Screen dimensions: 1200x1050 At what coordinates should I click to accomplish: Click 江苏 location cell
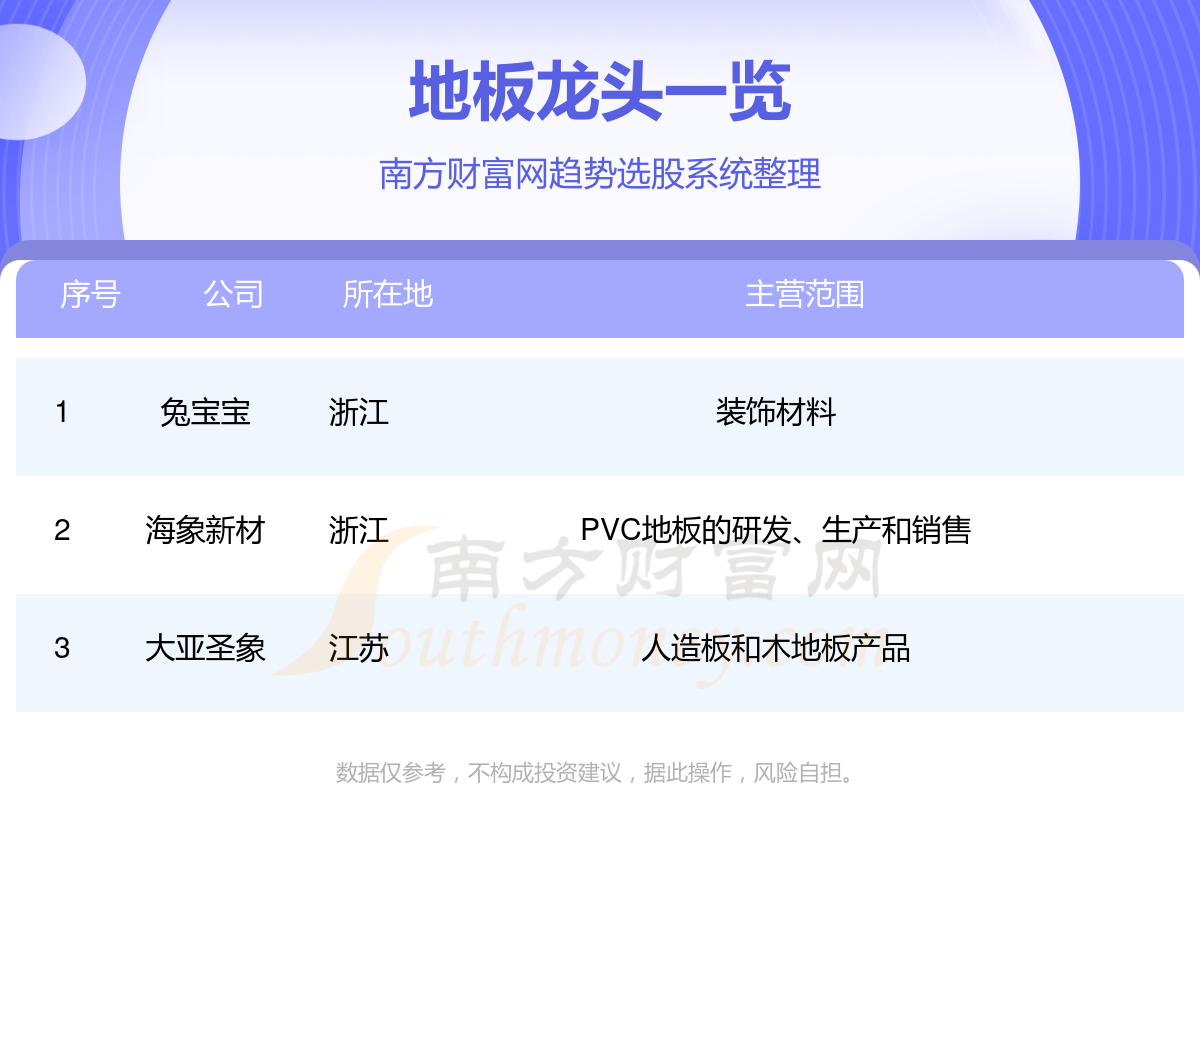(359, 648)
